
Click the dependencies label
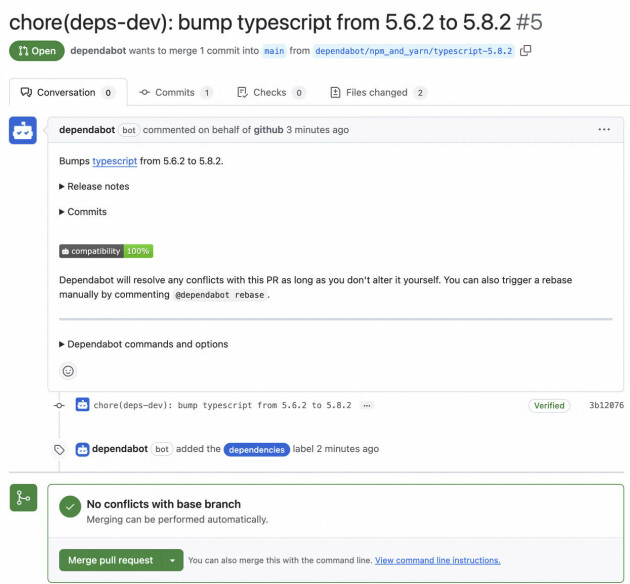[257, 450]
